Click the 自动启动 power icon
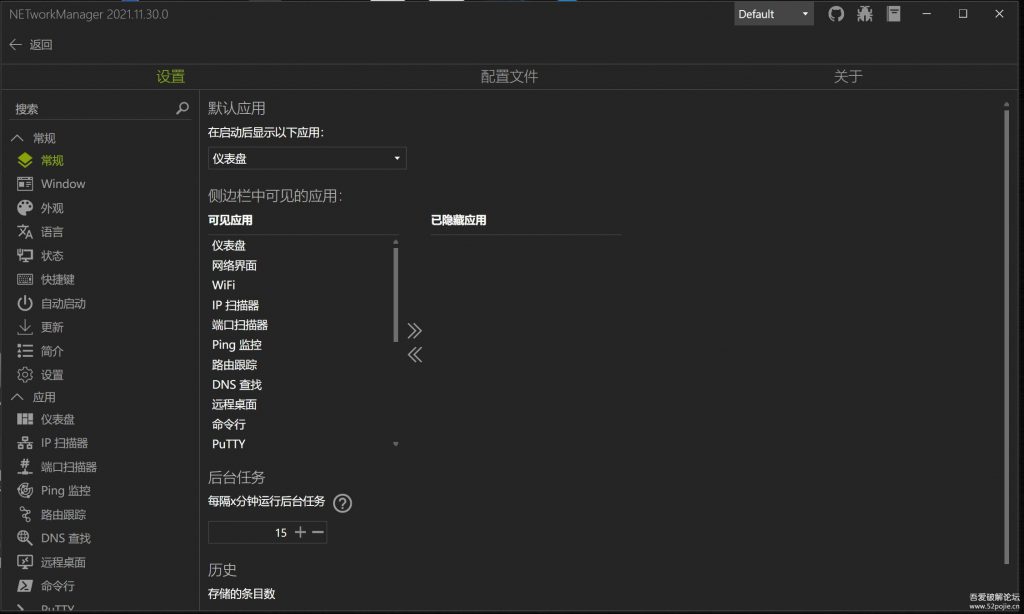This screenshot has height=614, width=1024. click(25, 303)
